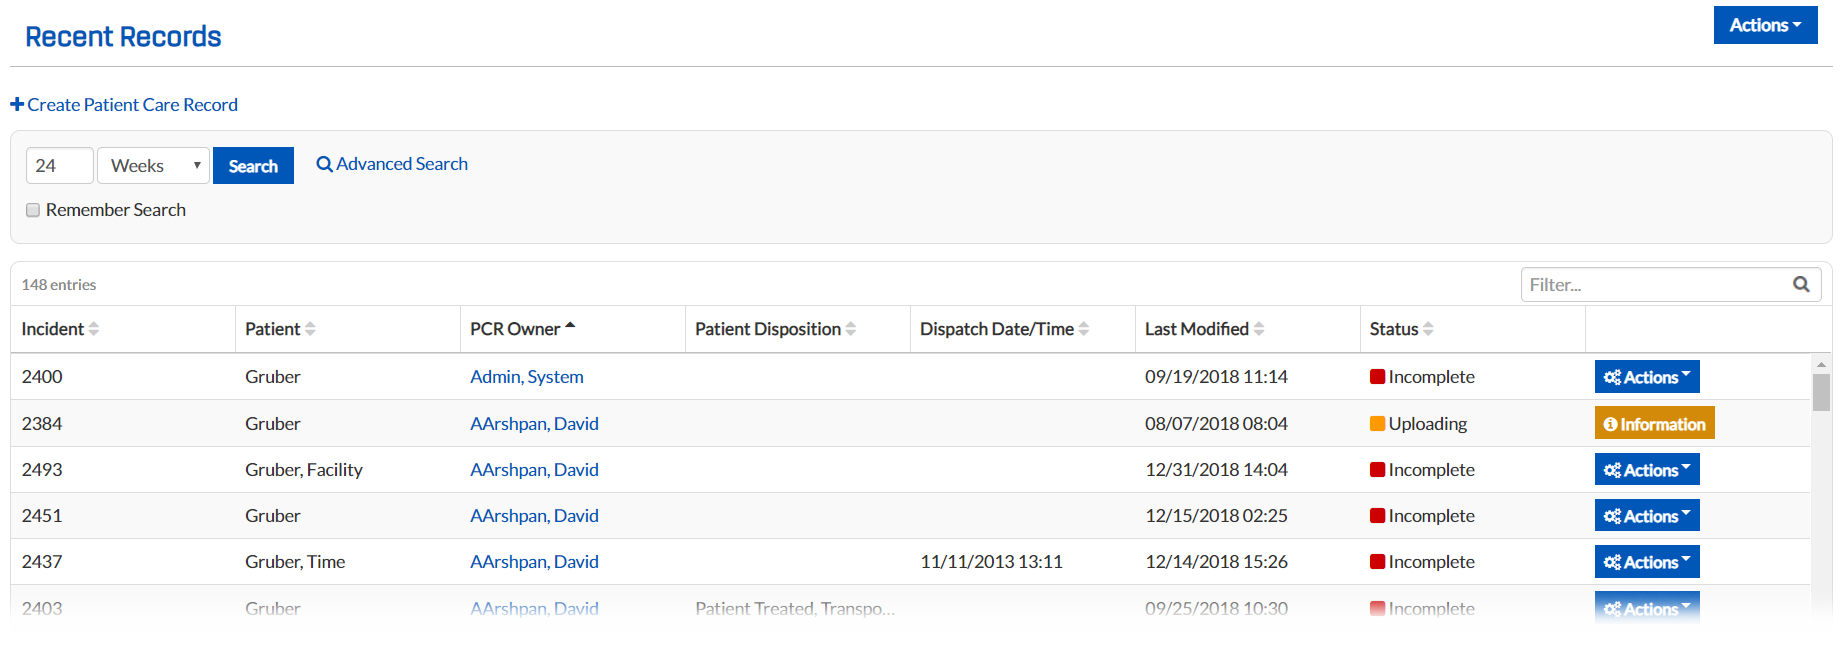The width and height of the screenshot is (1840, 665).
Task: Open record owner AArshpan, David on incident 2384
Action: 534,423
